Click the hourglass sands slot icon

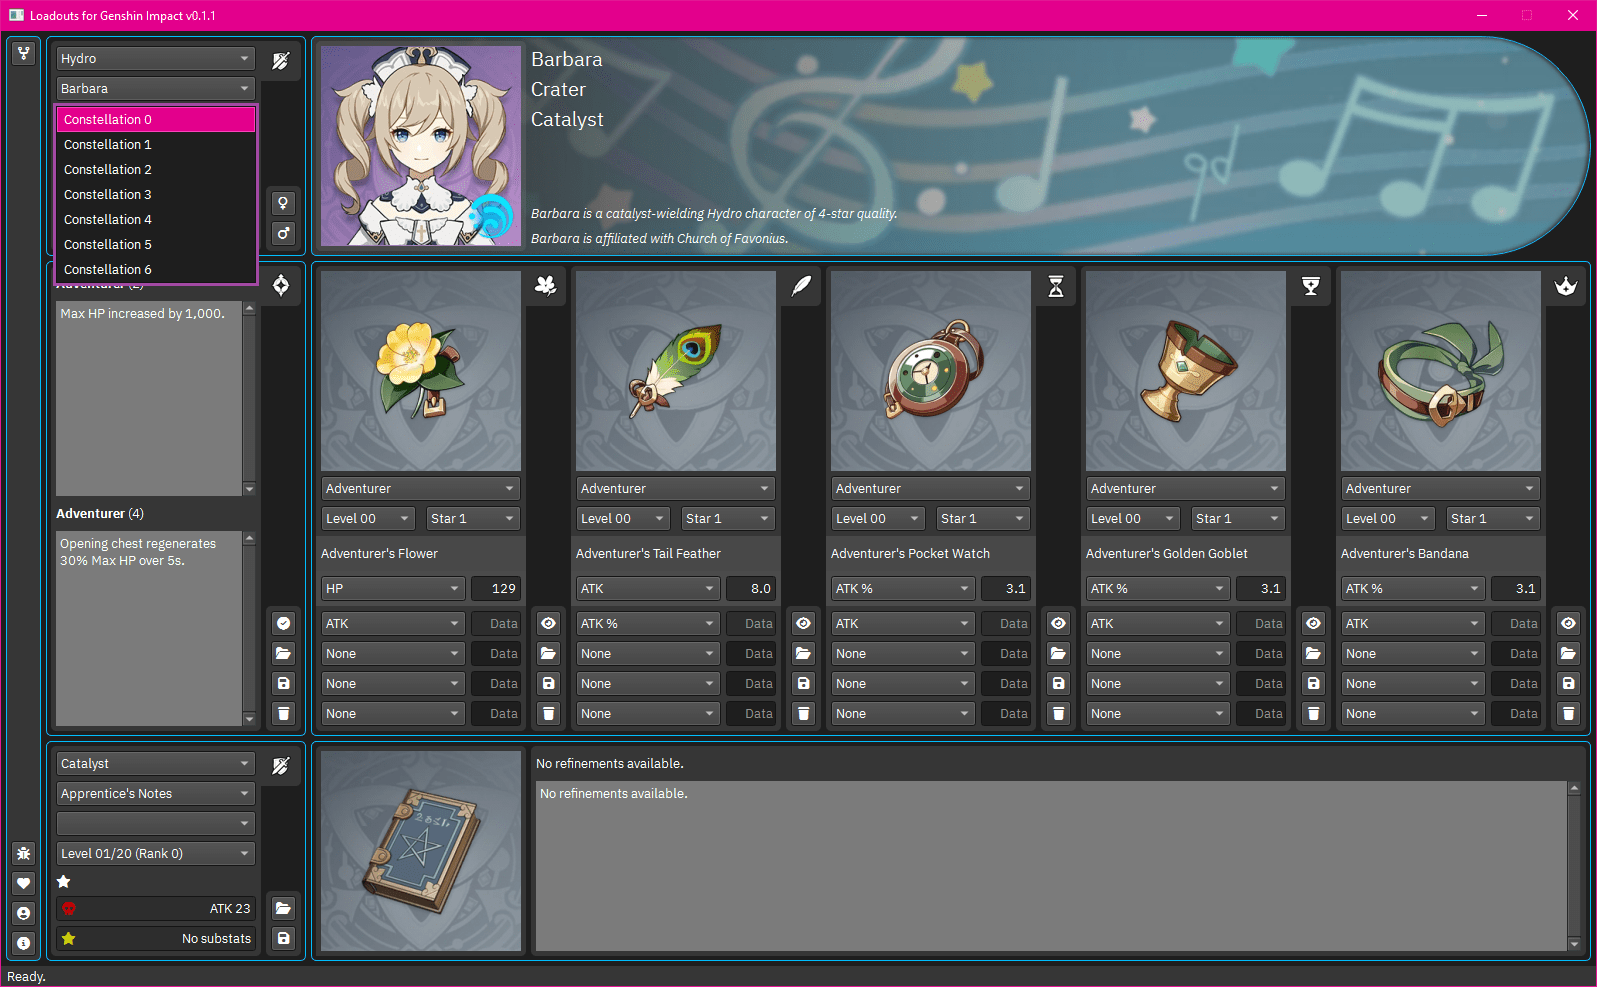[1056, 286]
